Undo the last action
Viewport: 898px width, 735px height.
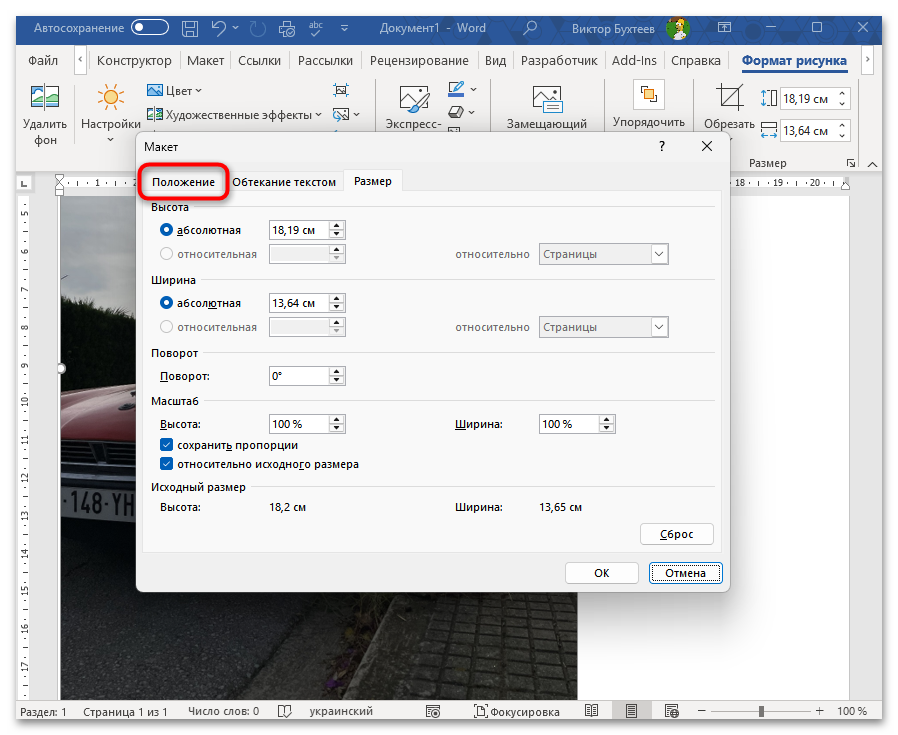coord(218,28)
